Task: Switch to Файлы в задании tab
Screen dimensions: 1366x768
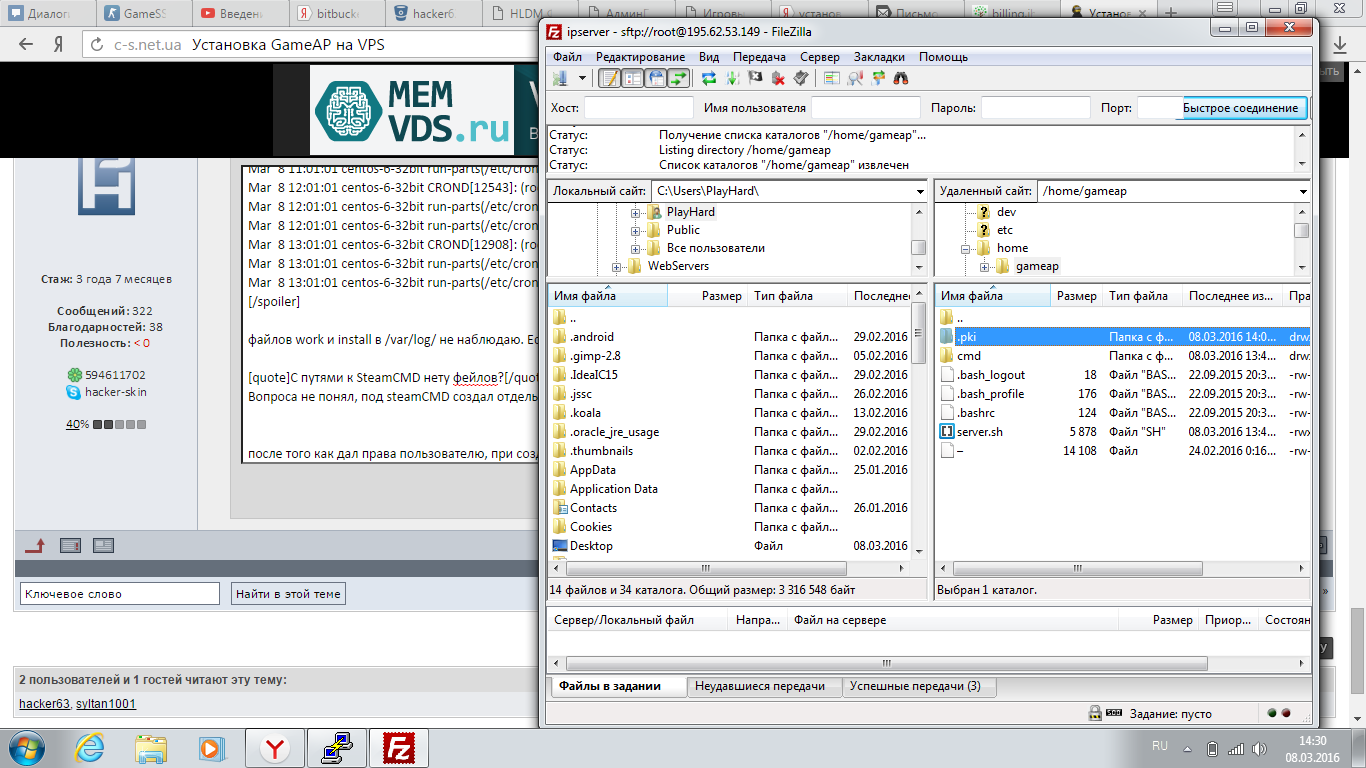Action: pyautogui.click(x=619, y=686)
